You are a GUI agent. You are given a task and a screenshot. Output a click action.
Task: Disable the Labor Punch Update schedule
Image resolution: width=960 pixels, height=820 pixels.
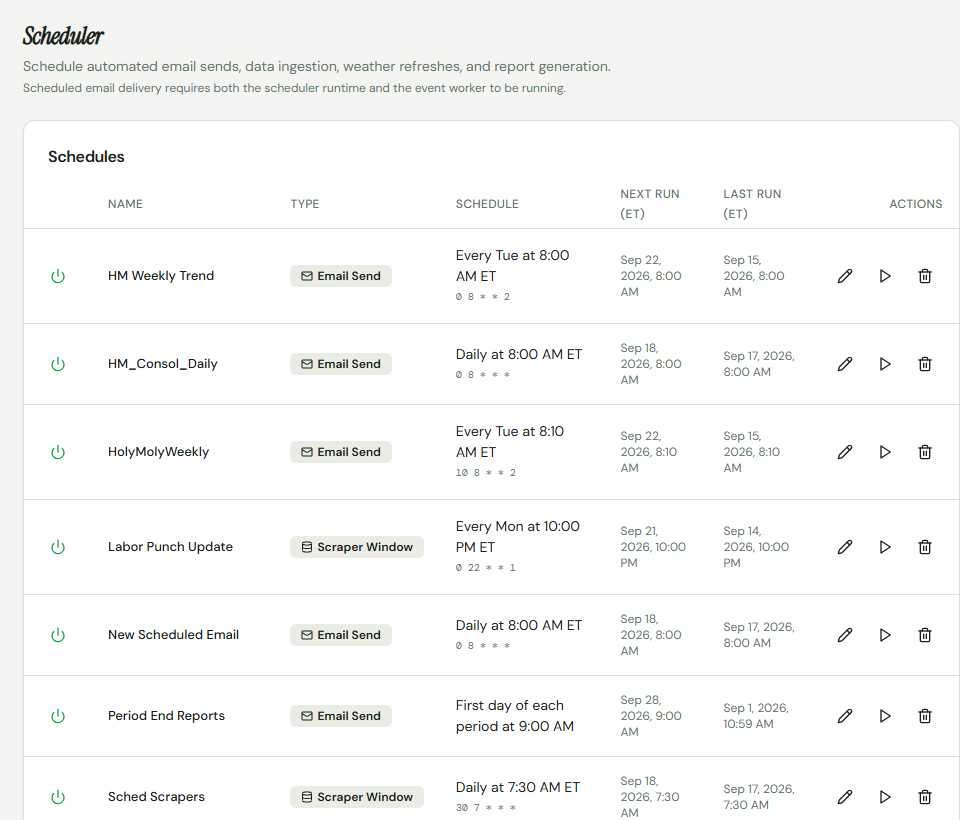58,547
